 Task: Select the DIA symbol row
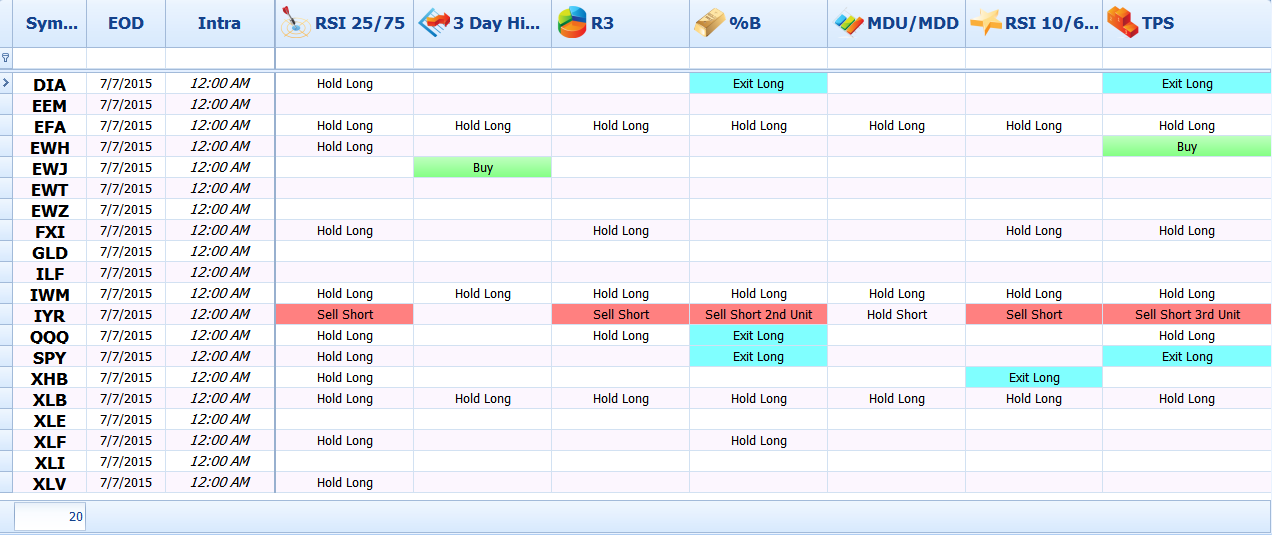point(50,84)
